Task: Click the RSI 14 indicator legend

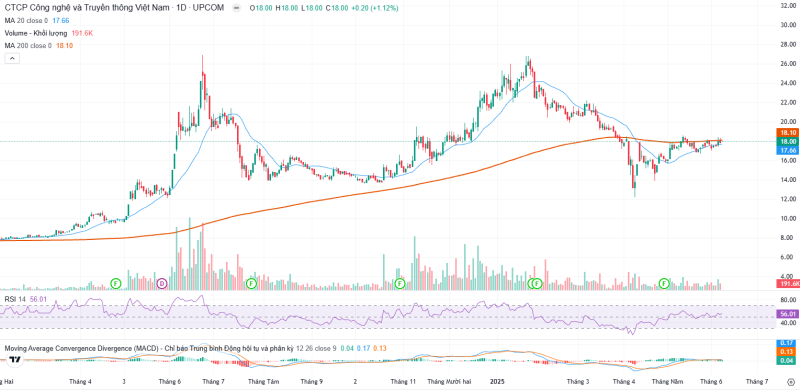Action: click(15, 299)
